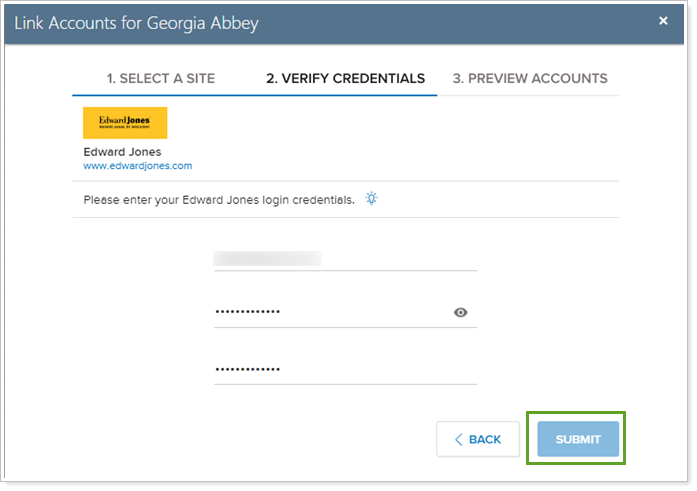Click the login credentials instruction text
Image resolution: width=697 pixels, height=491 pixels.
point(219,200)
